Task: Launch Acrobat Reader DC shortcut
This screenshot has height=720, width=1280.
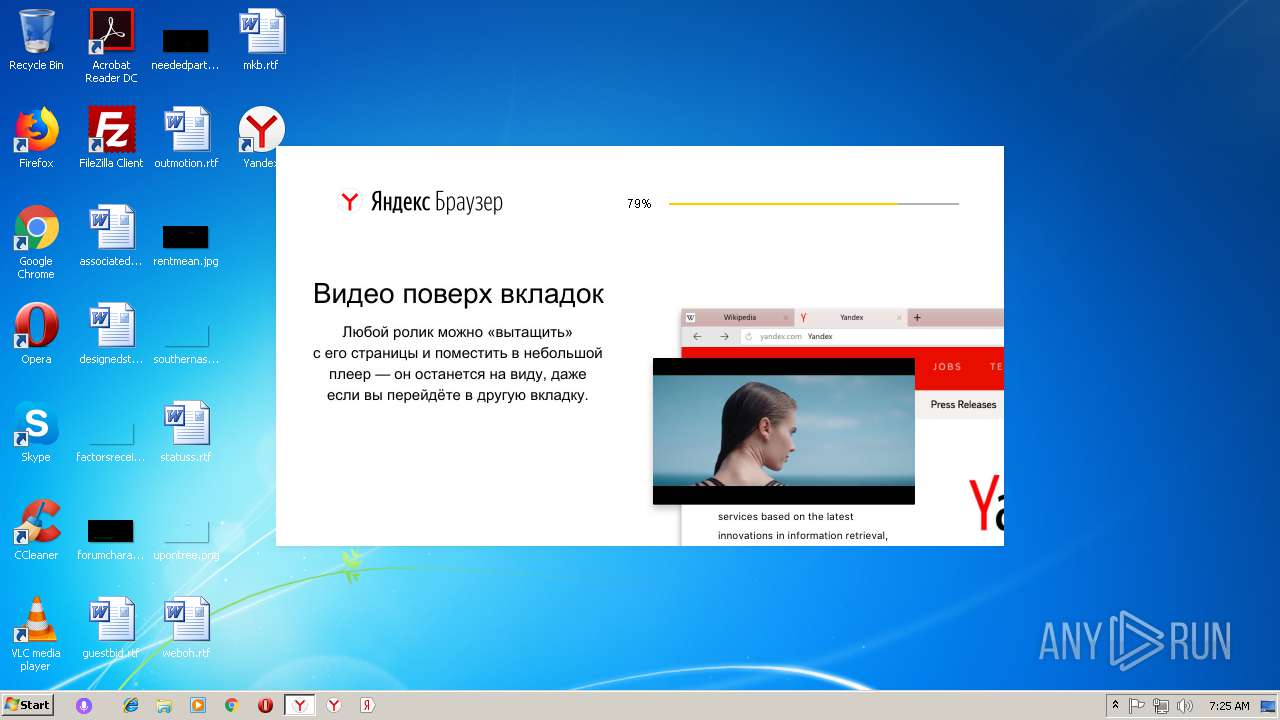Action: coord(111,46)
